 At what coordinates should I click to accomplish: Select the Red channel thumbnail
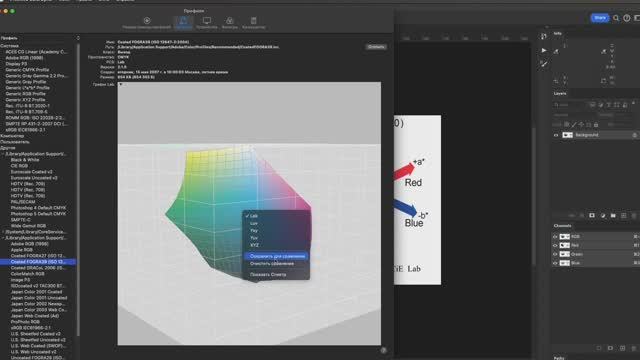tap(564, 246)
